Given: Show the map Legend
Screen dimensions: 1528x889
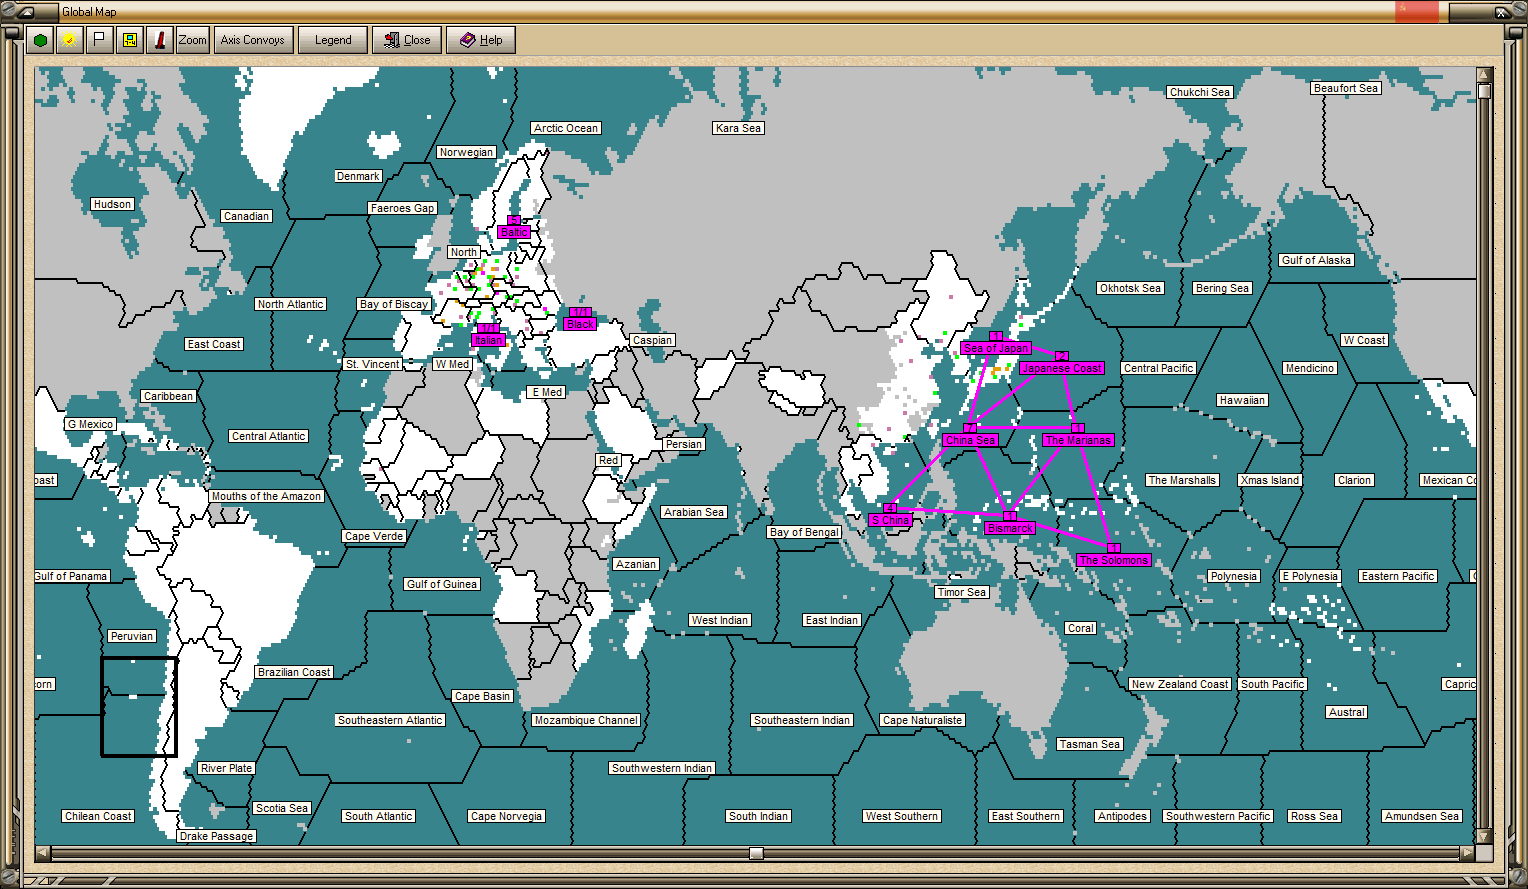Looking at the screenshot, I should [333, 40].
